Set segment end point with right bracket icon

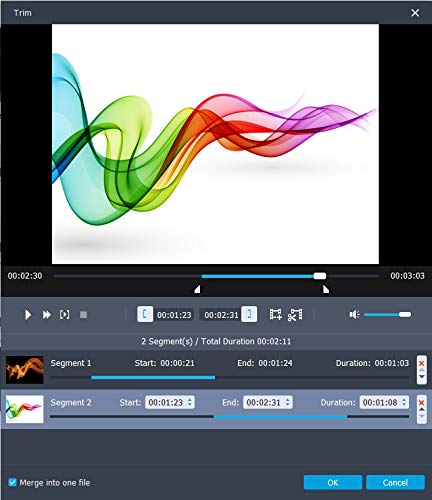[249, 314]
